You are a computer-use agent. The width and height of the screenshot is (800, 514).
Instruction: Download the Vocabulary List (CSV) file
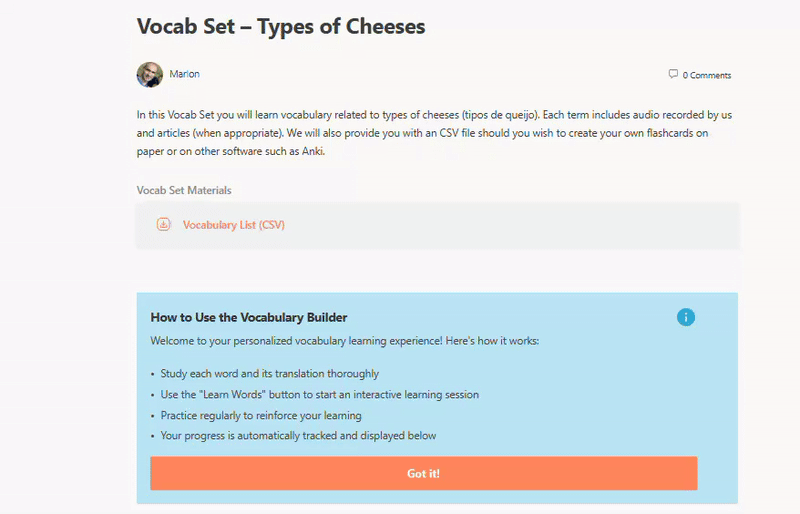click(x=233, y=225)
